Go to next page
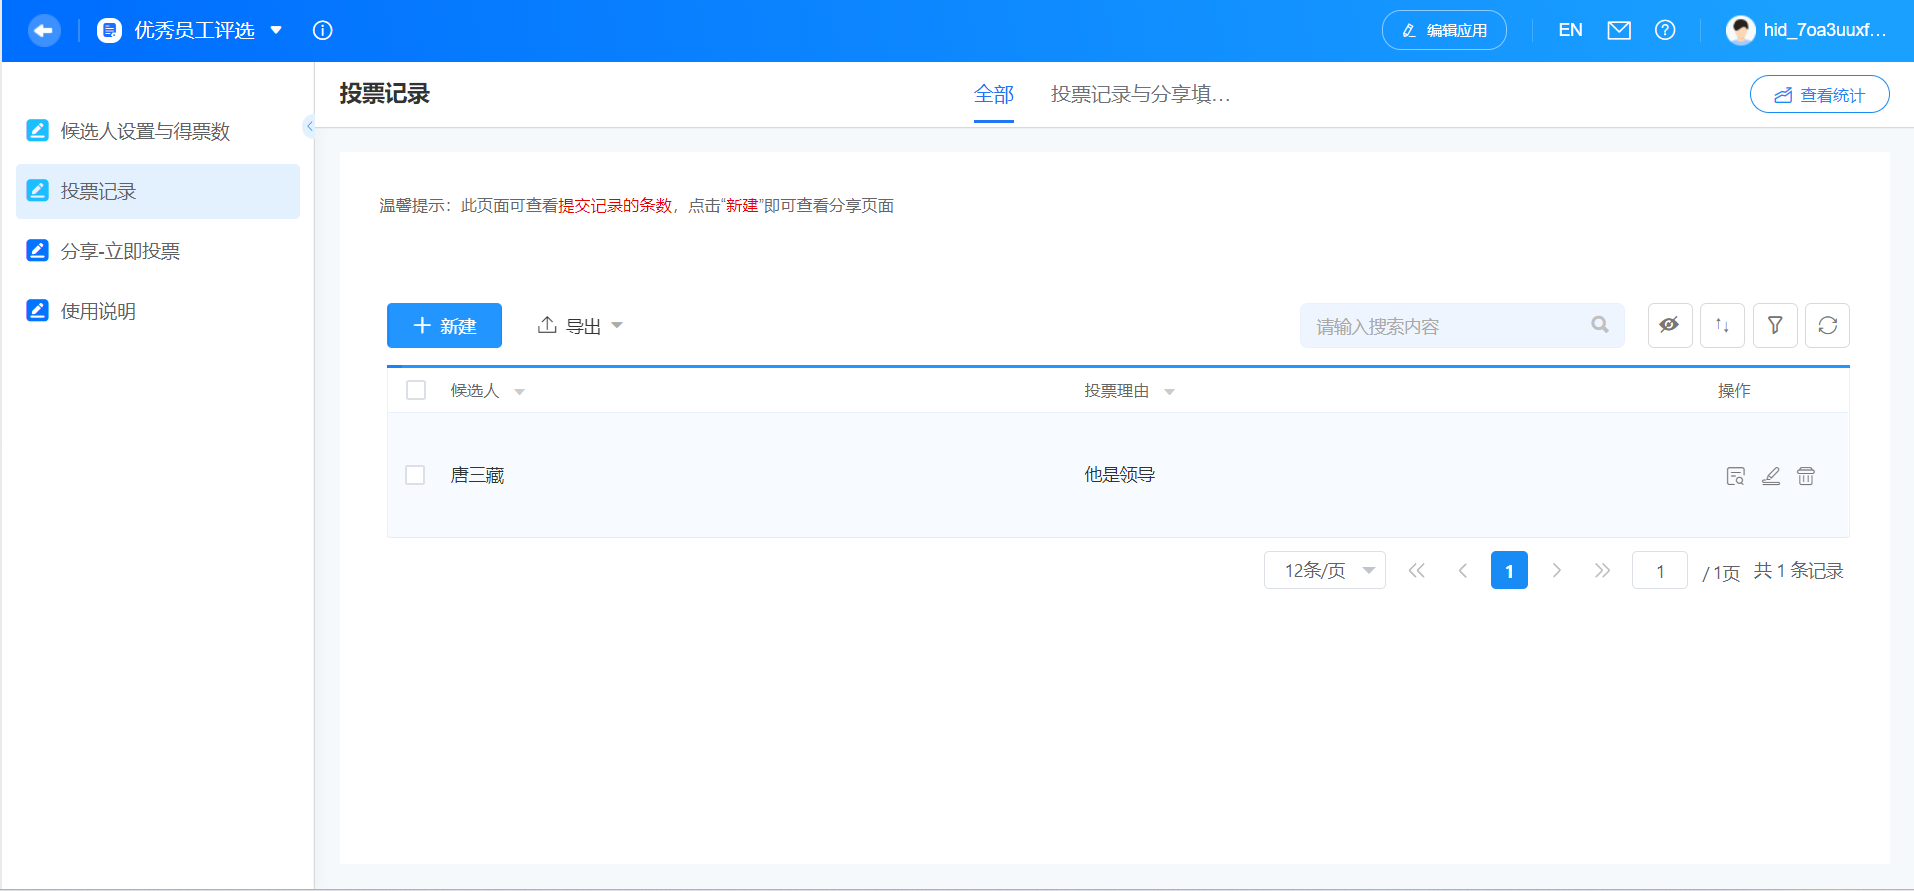The height and width of the screenshot is (891, 1914). 1556,570
